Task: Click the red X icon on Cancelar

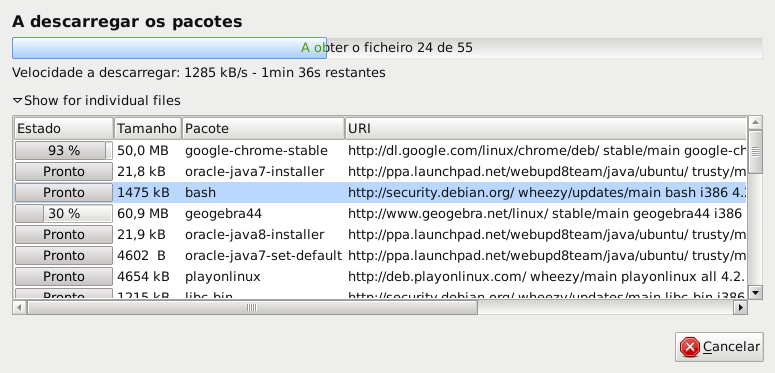Action: coord(689,347)
